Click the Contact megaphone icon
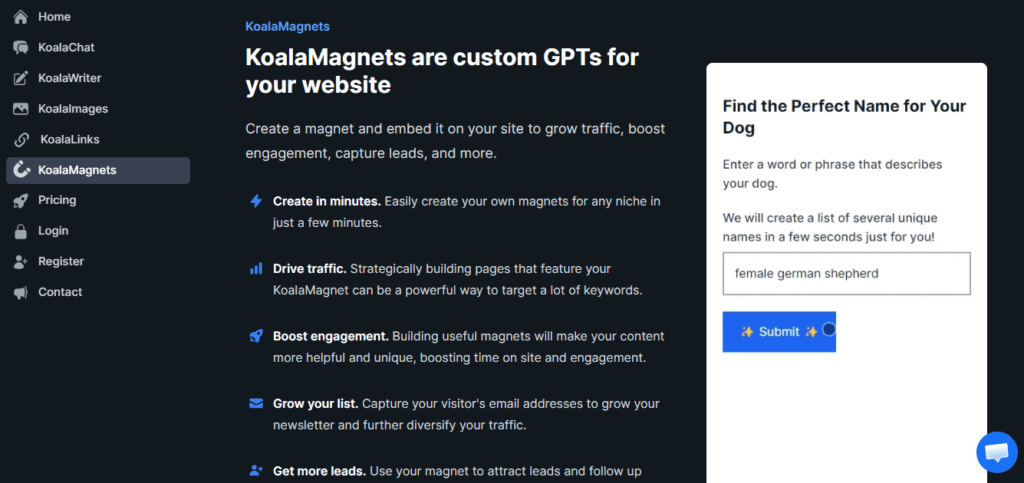Screen dimensions: 1024x483 pos(20,293)
